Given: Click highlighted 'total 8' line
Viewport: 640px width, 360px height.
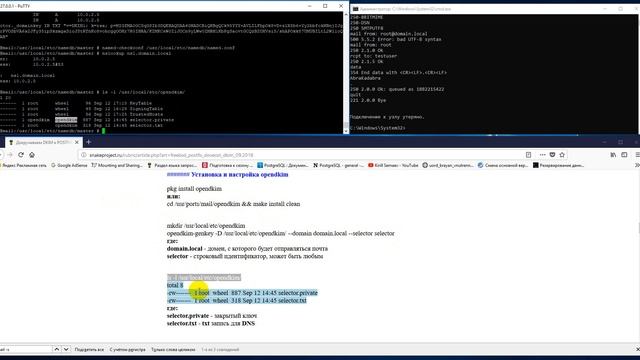Looking at the screenshot, I should pyautogui.click(x=175, y=285).
